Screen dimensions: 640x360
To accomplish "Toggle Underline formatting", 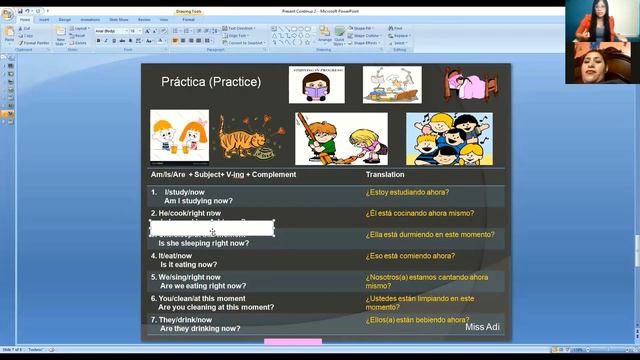I will [114, 41].
